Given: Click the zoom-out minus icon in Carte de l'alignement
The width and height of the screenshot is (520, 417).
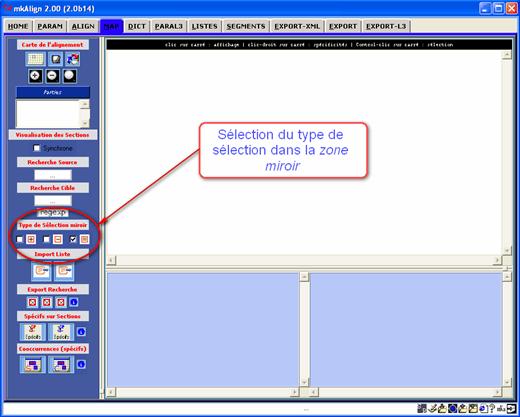Looking at the screenshot, I should click(52, 76).
